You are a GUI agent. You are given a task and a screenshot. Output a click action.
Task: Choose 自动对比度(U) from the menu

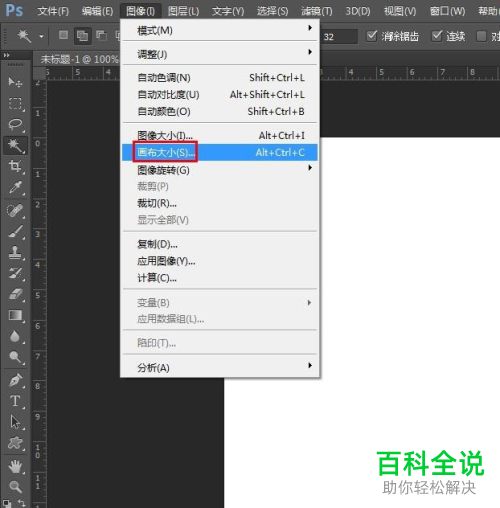point(220,95)
